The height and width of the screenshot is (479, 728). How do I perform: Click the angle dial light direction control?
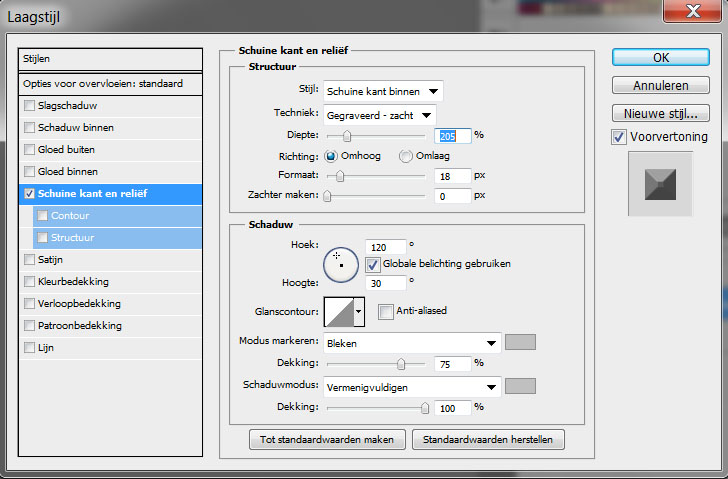pos(341,265)
